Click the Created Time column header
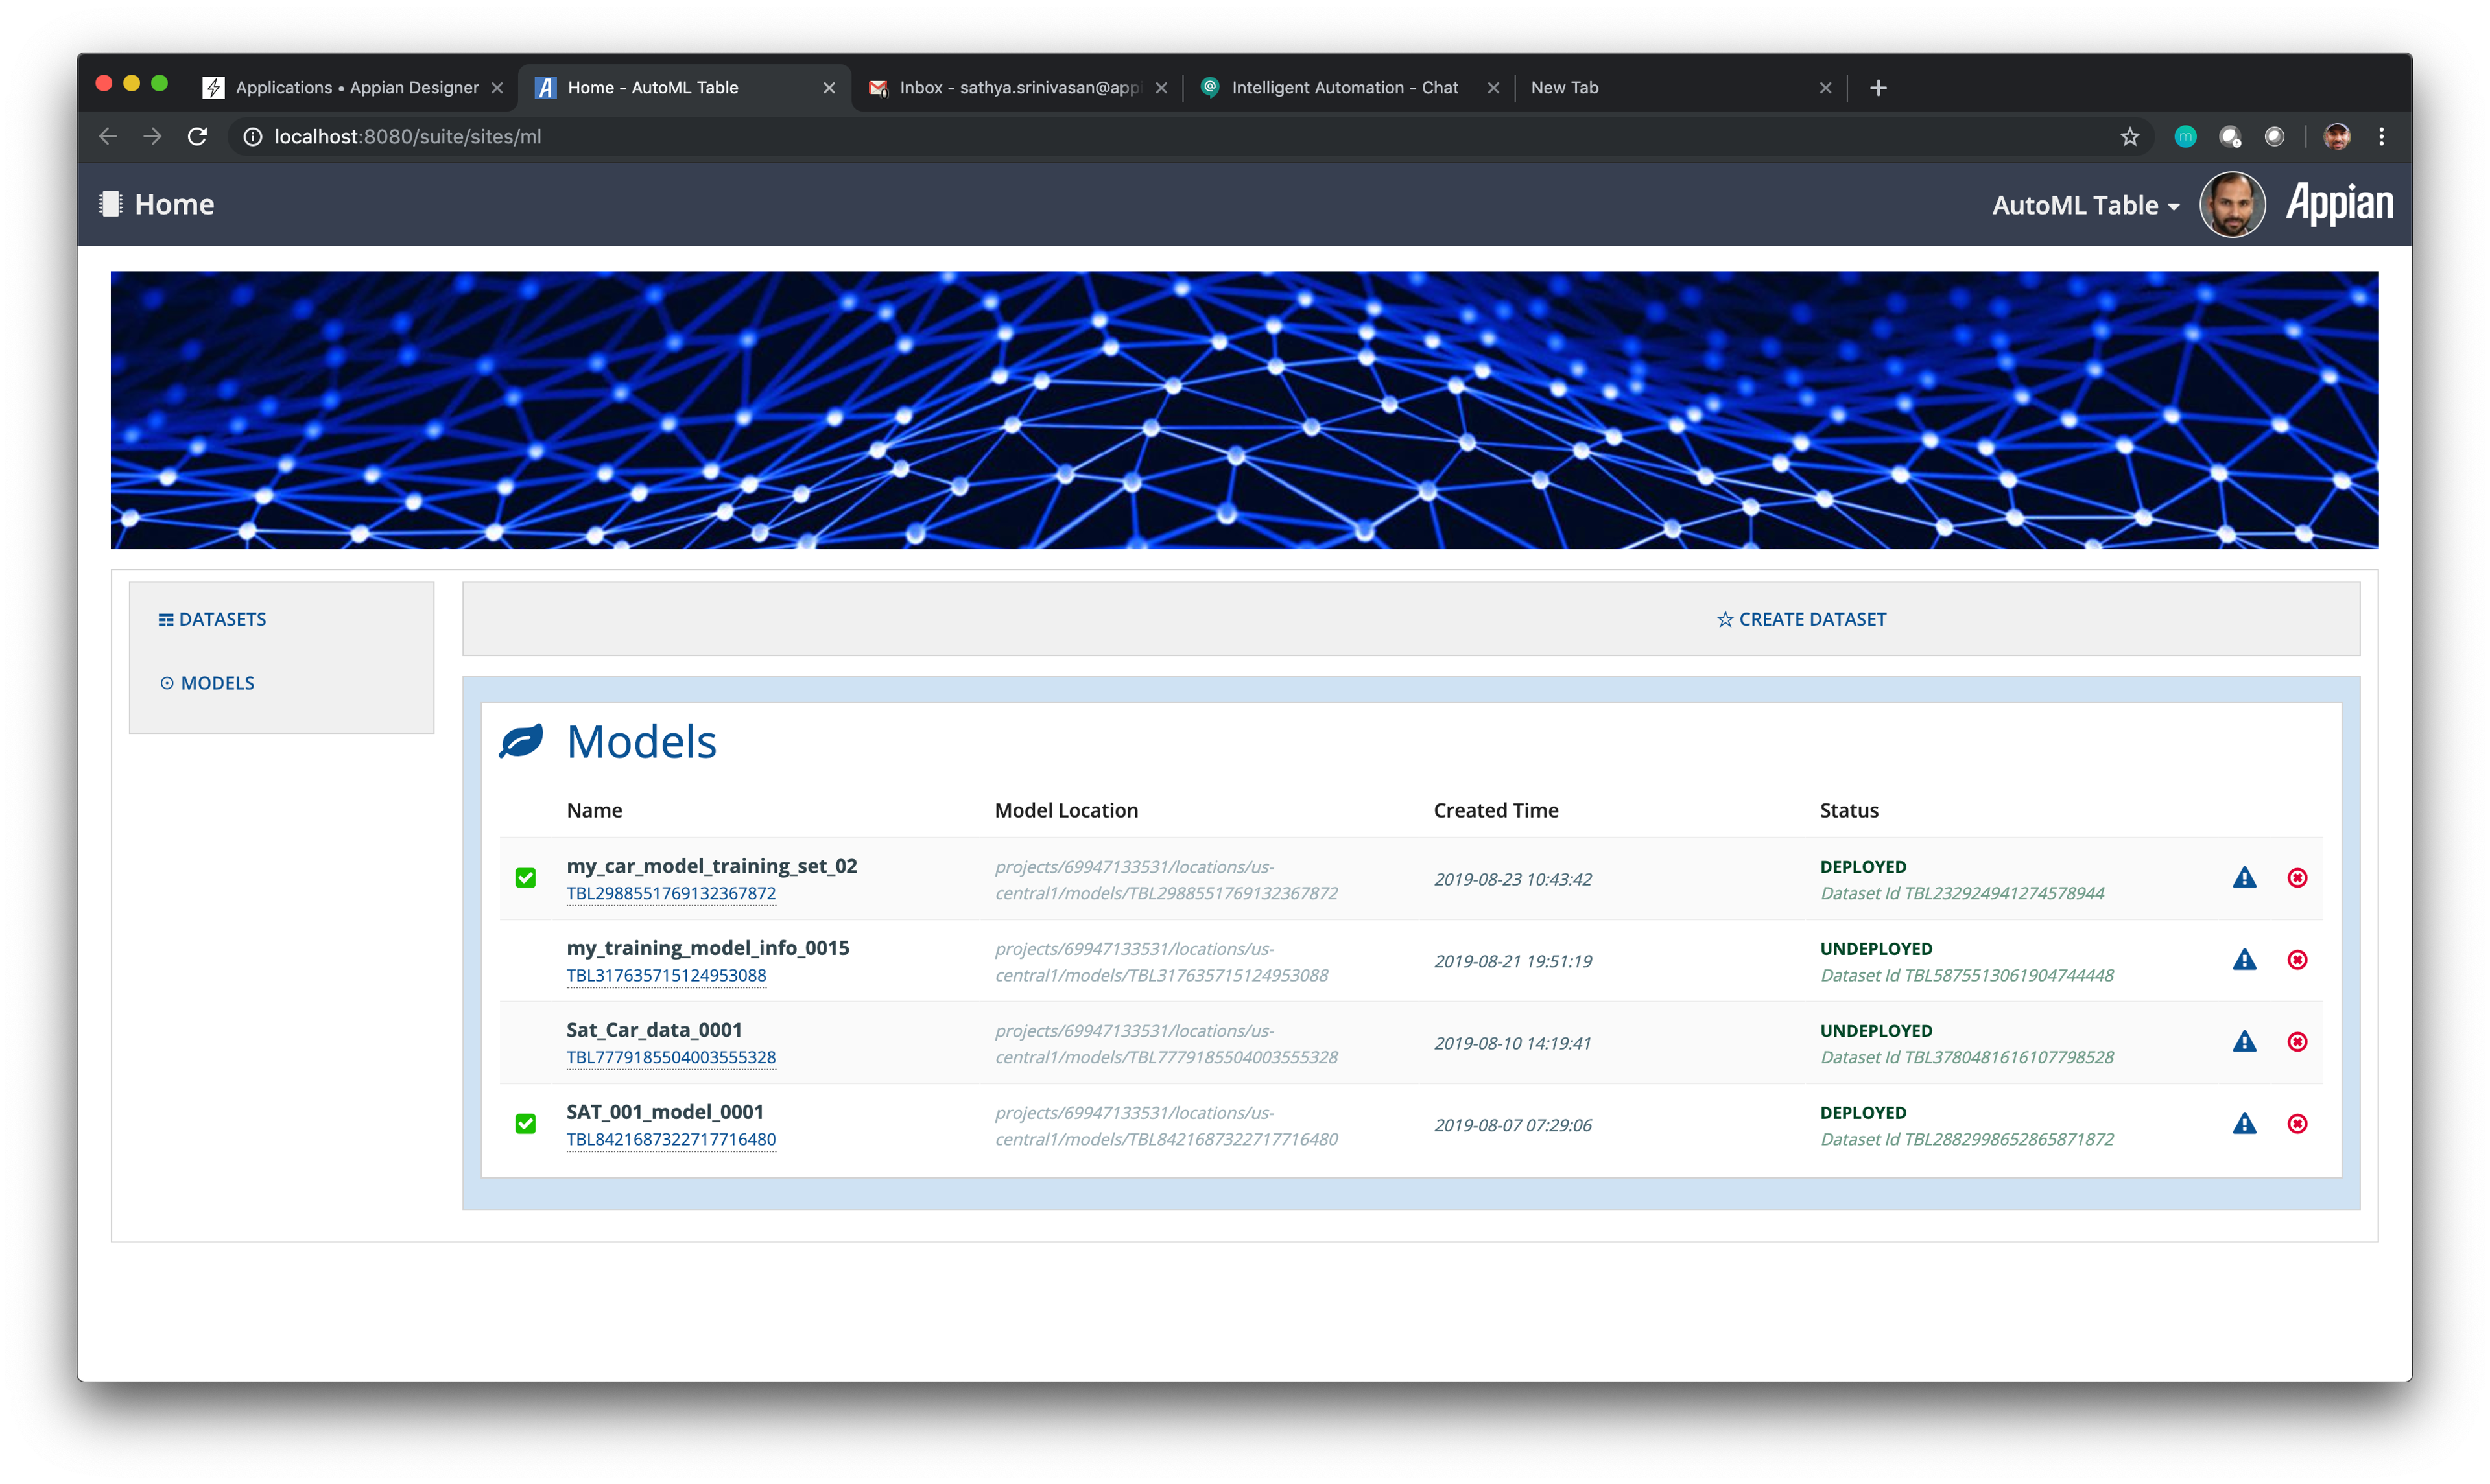Screen dimensions: 2490x1484 (1495, 810)
